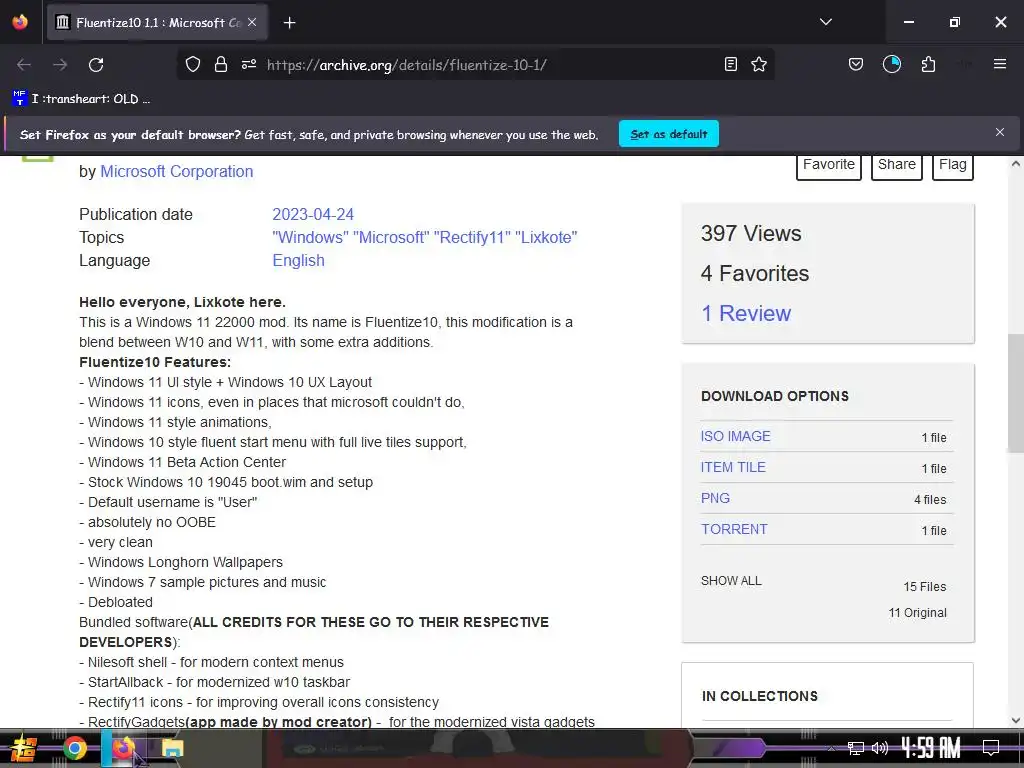1024x768 pixels.
Task: Click the 'DOWNLOAD OPTIONS' heading
Action: tap(775, 396)
